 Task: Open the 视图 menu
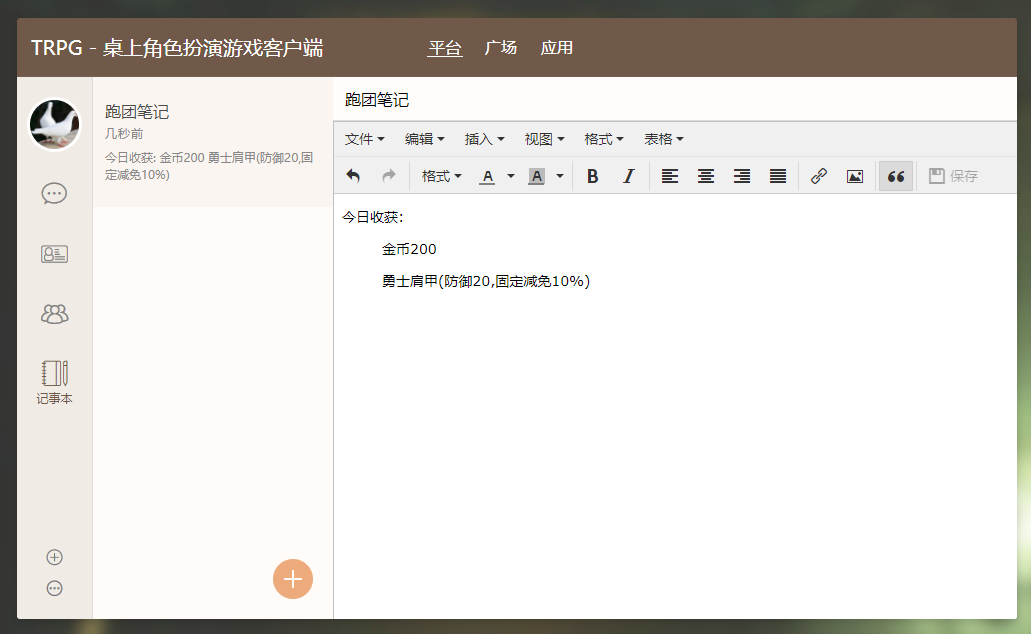point(544,139)
